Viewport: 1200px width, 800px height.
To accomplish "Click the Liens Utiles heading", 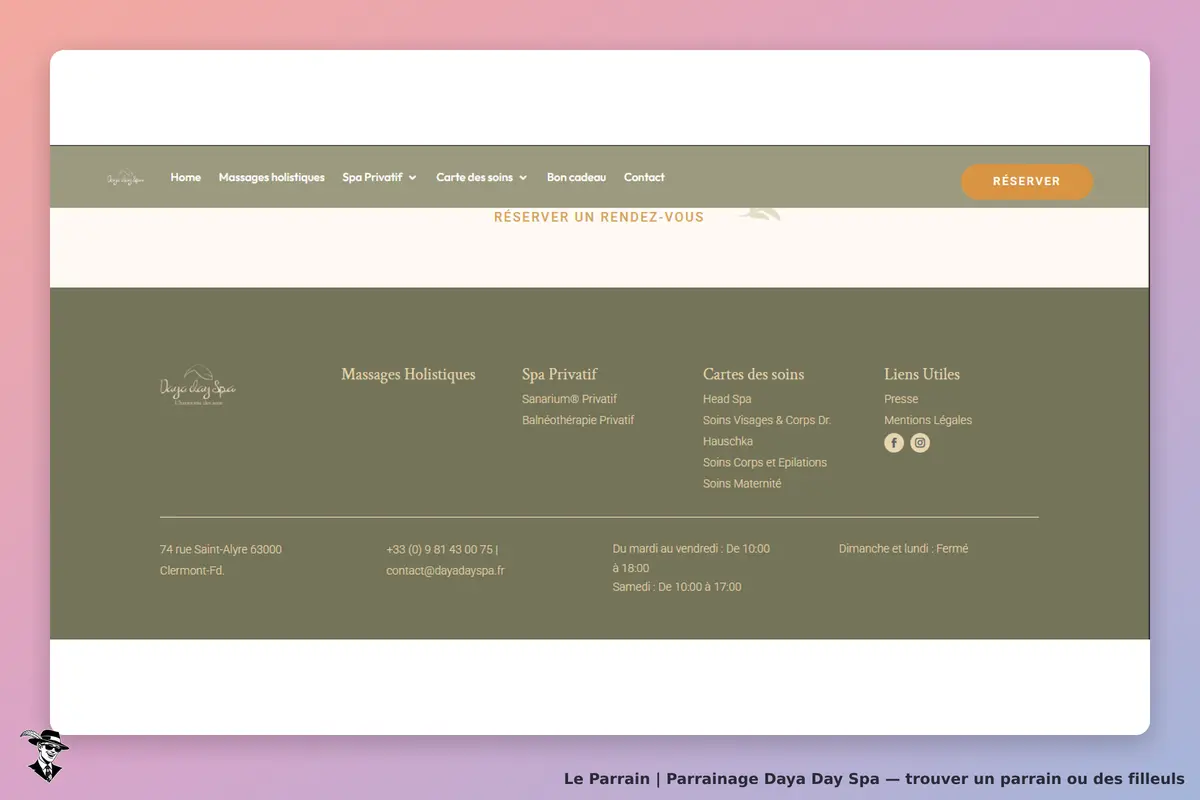I will [x=922, y=374].
